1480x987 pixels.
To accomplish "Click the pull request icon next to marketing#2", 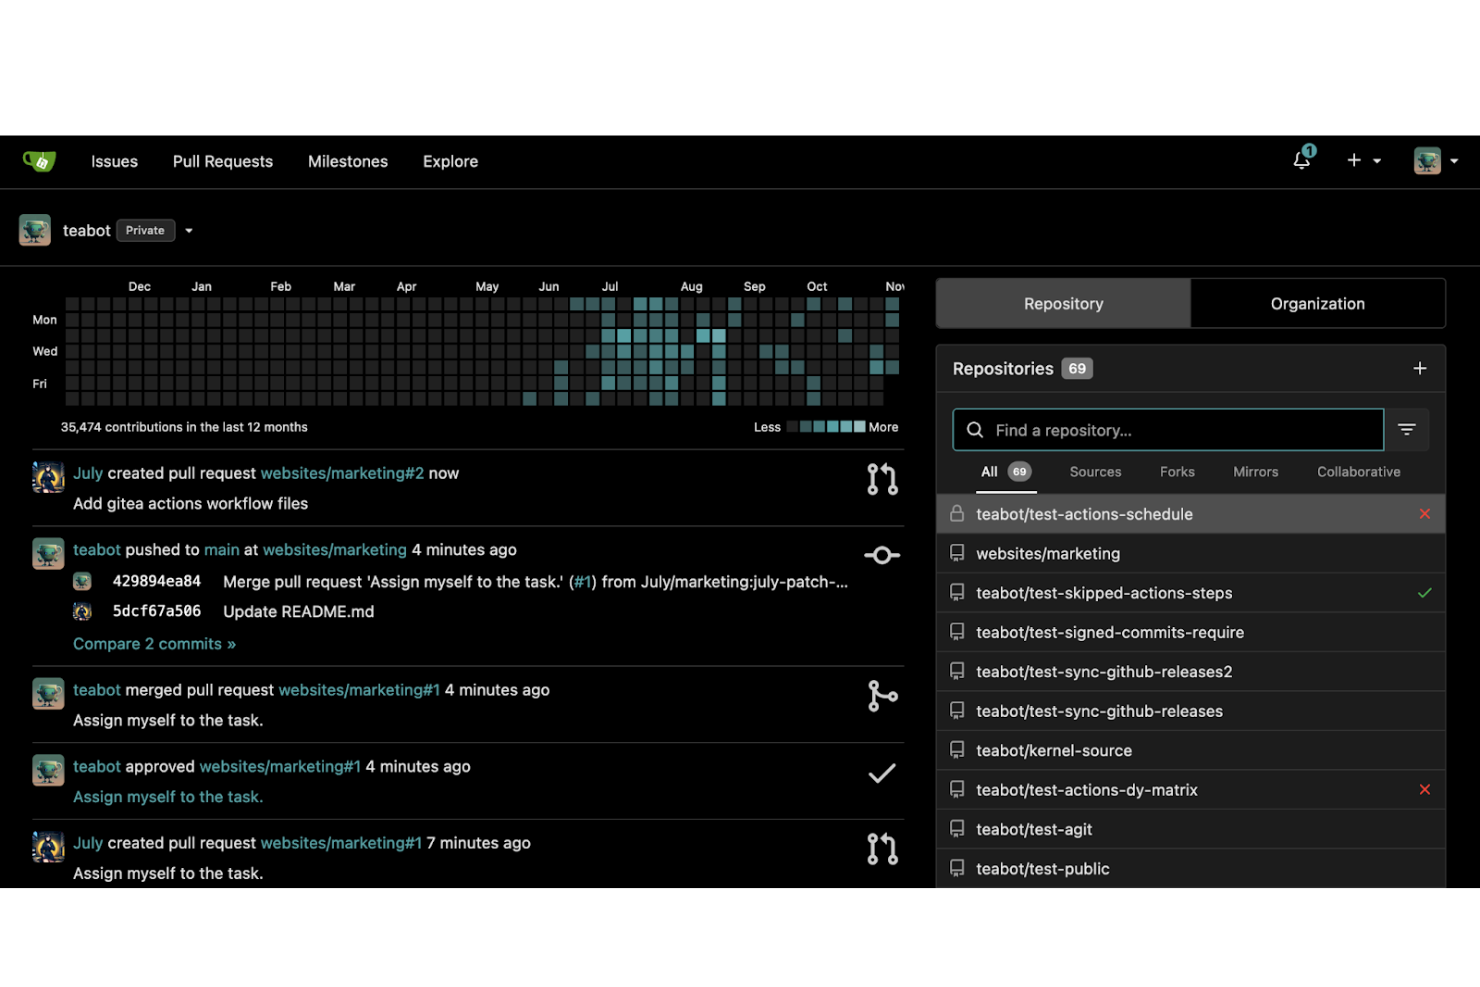I will [882, 479].
